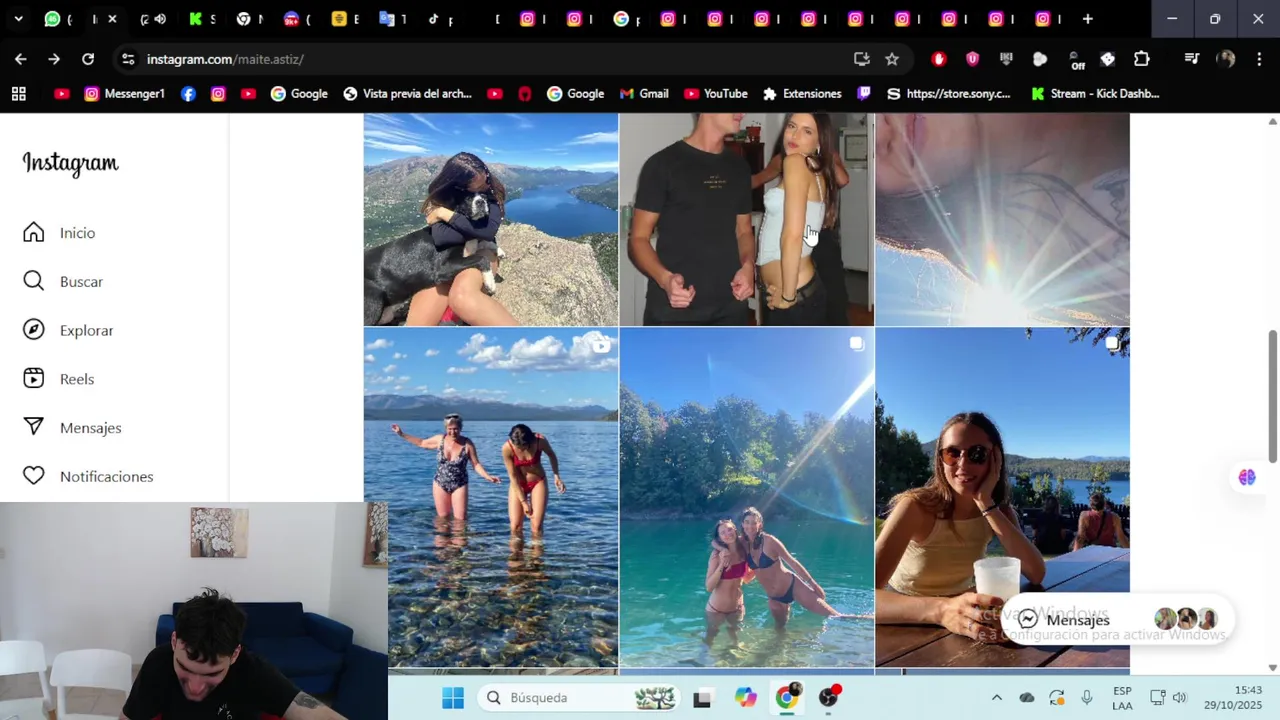This screenshot has height=720, width=1280.
Task: Open Chrome Extensions puzzle menu
Action: [x=1142, y=59]
